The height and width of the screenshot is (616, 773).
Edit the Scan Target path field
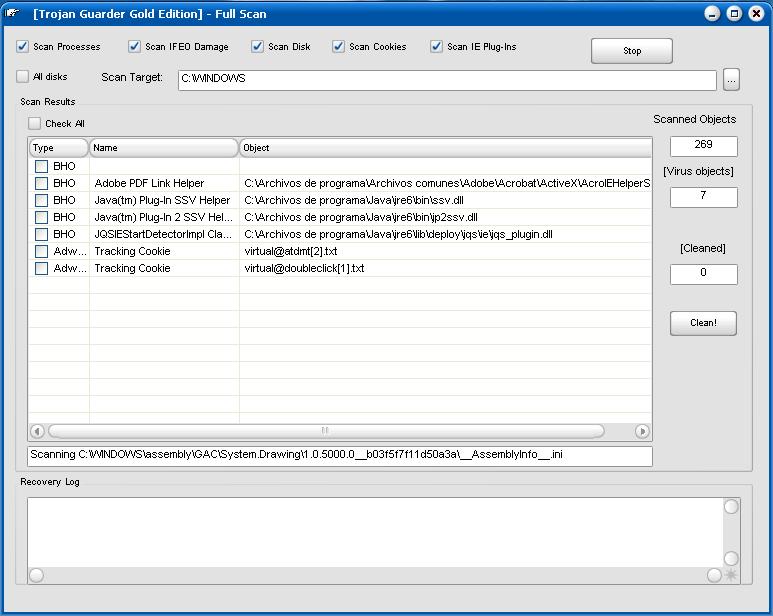click(x=447, y=80)
